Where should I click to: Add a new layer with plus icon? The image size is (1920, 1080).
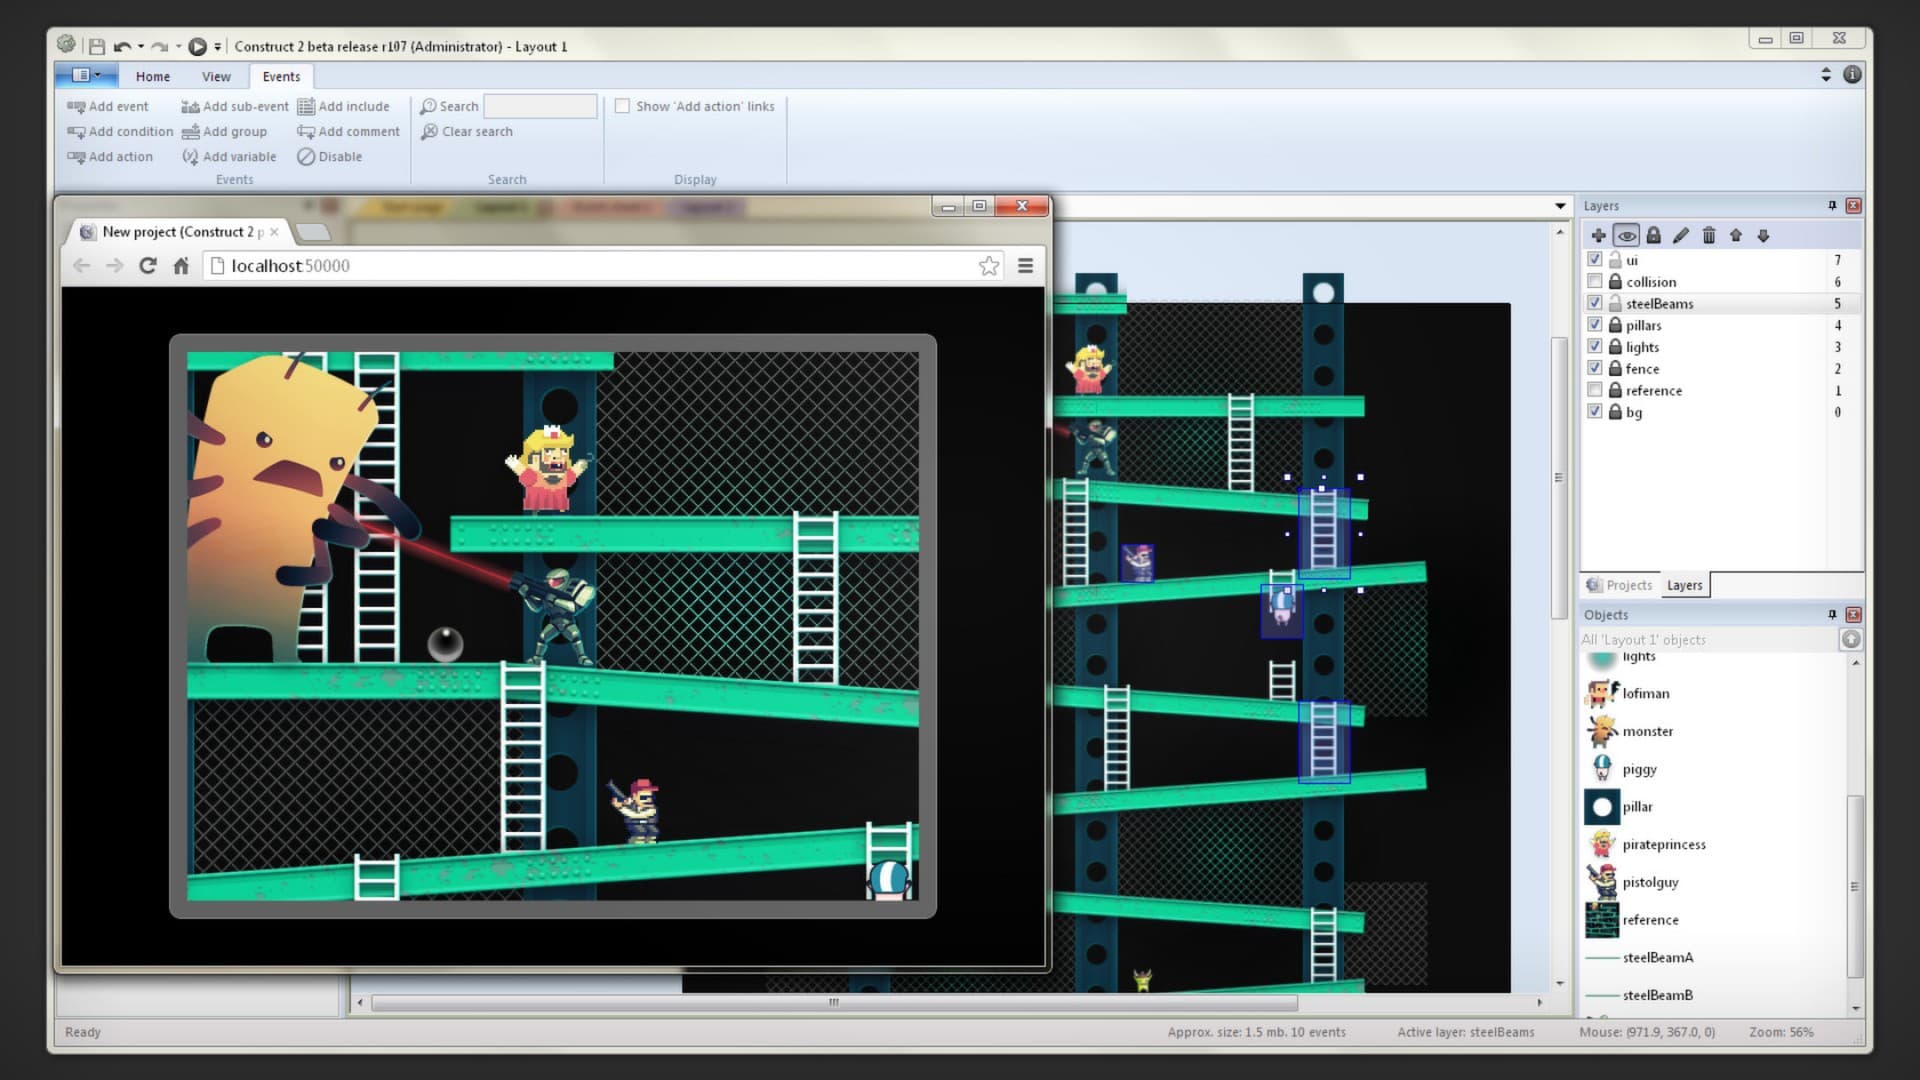(x=1598, y=235)
